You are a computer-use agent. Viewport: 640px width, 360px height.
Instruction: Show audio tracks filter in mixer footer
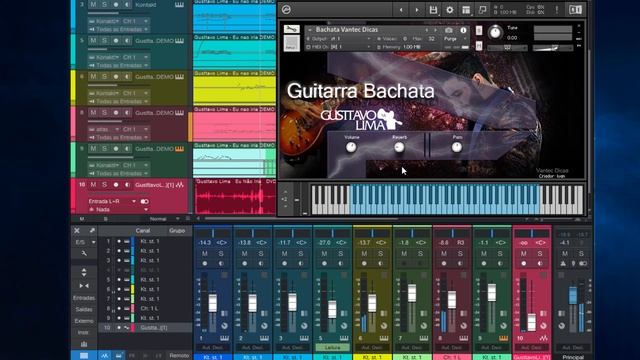(x=105, y=356)
